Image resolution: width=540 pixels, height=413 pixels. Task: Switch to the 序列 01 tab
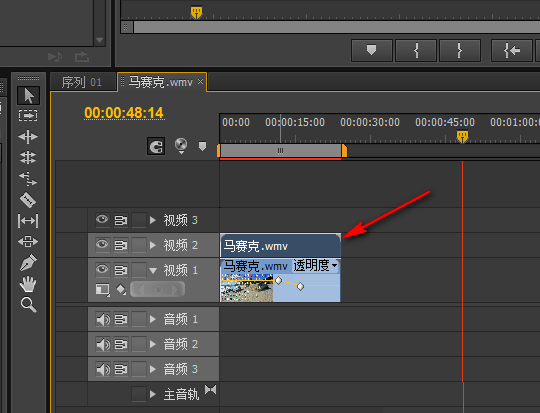coord(82,82)
